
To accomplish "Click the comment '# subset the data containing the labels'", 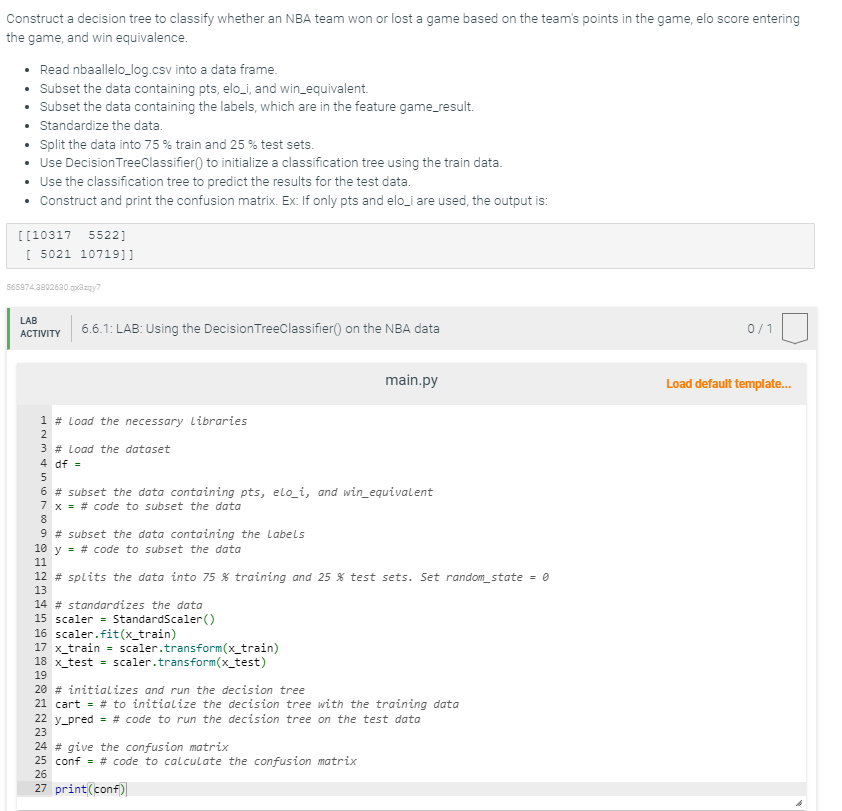I will (x=180, y=534).
